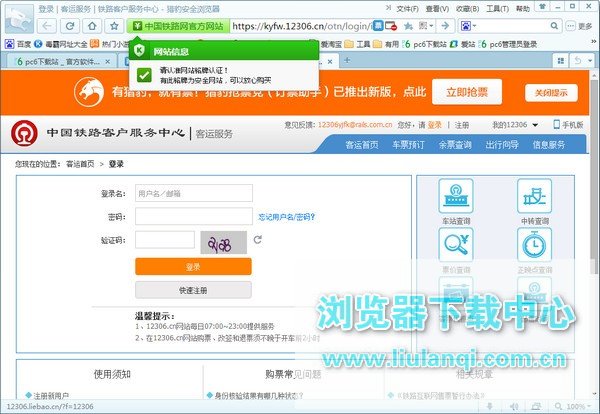Expand the bookmarks bar overflow chevron
This screenshot has height=414, width=600.
pyautogui.click(x=594, y=41)
